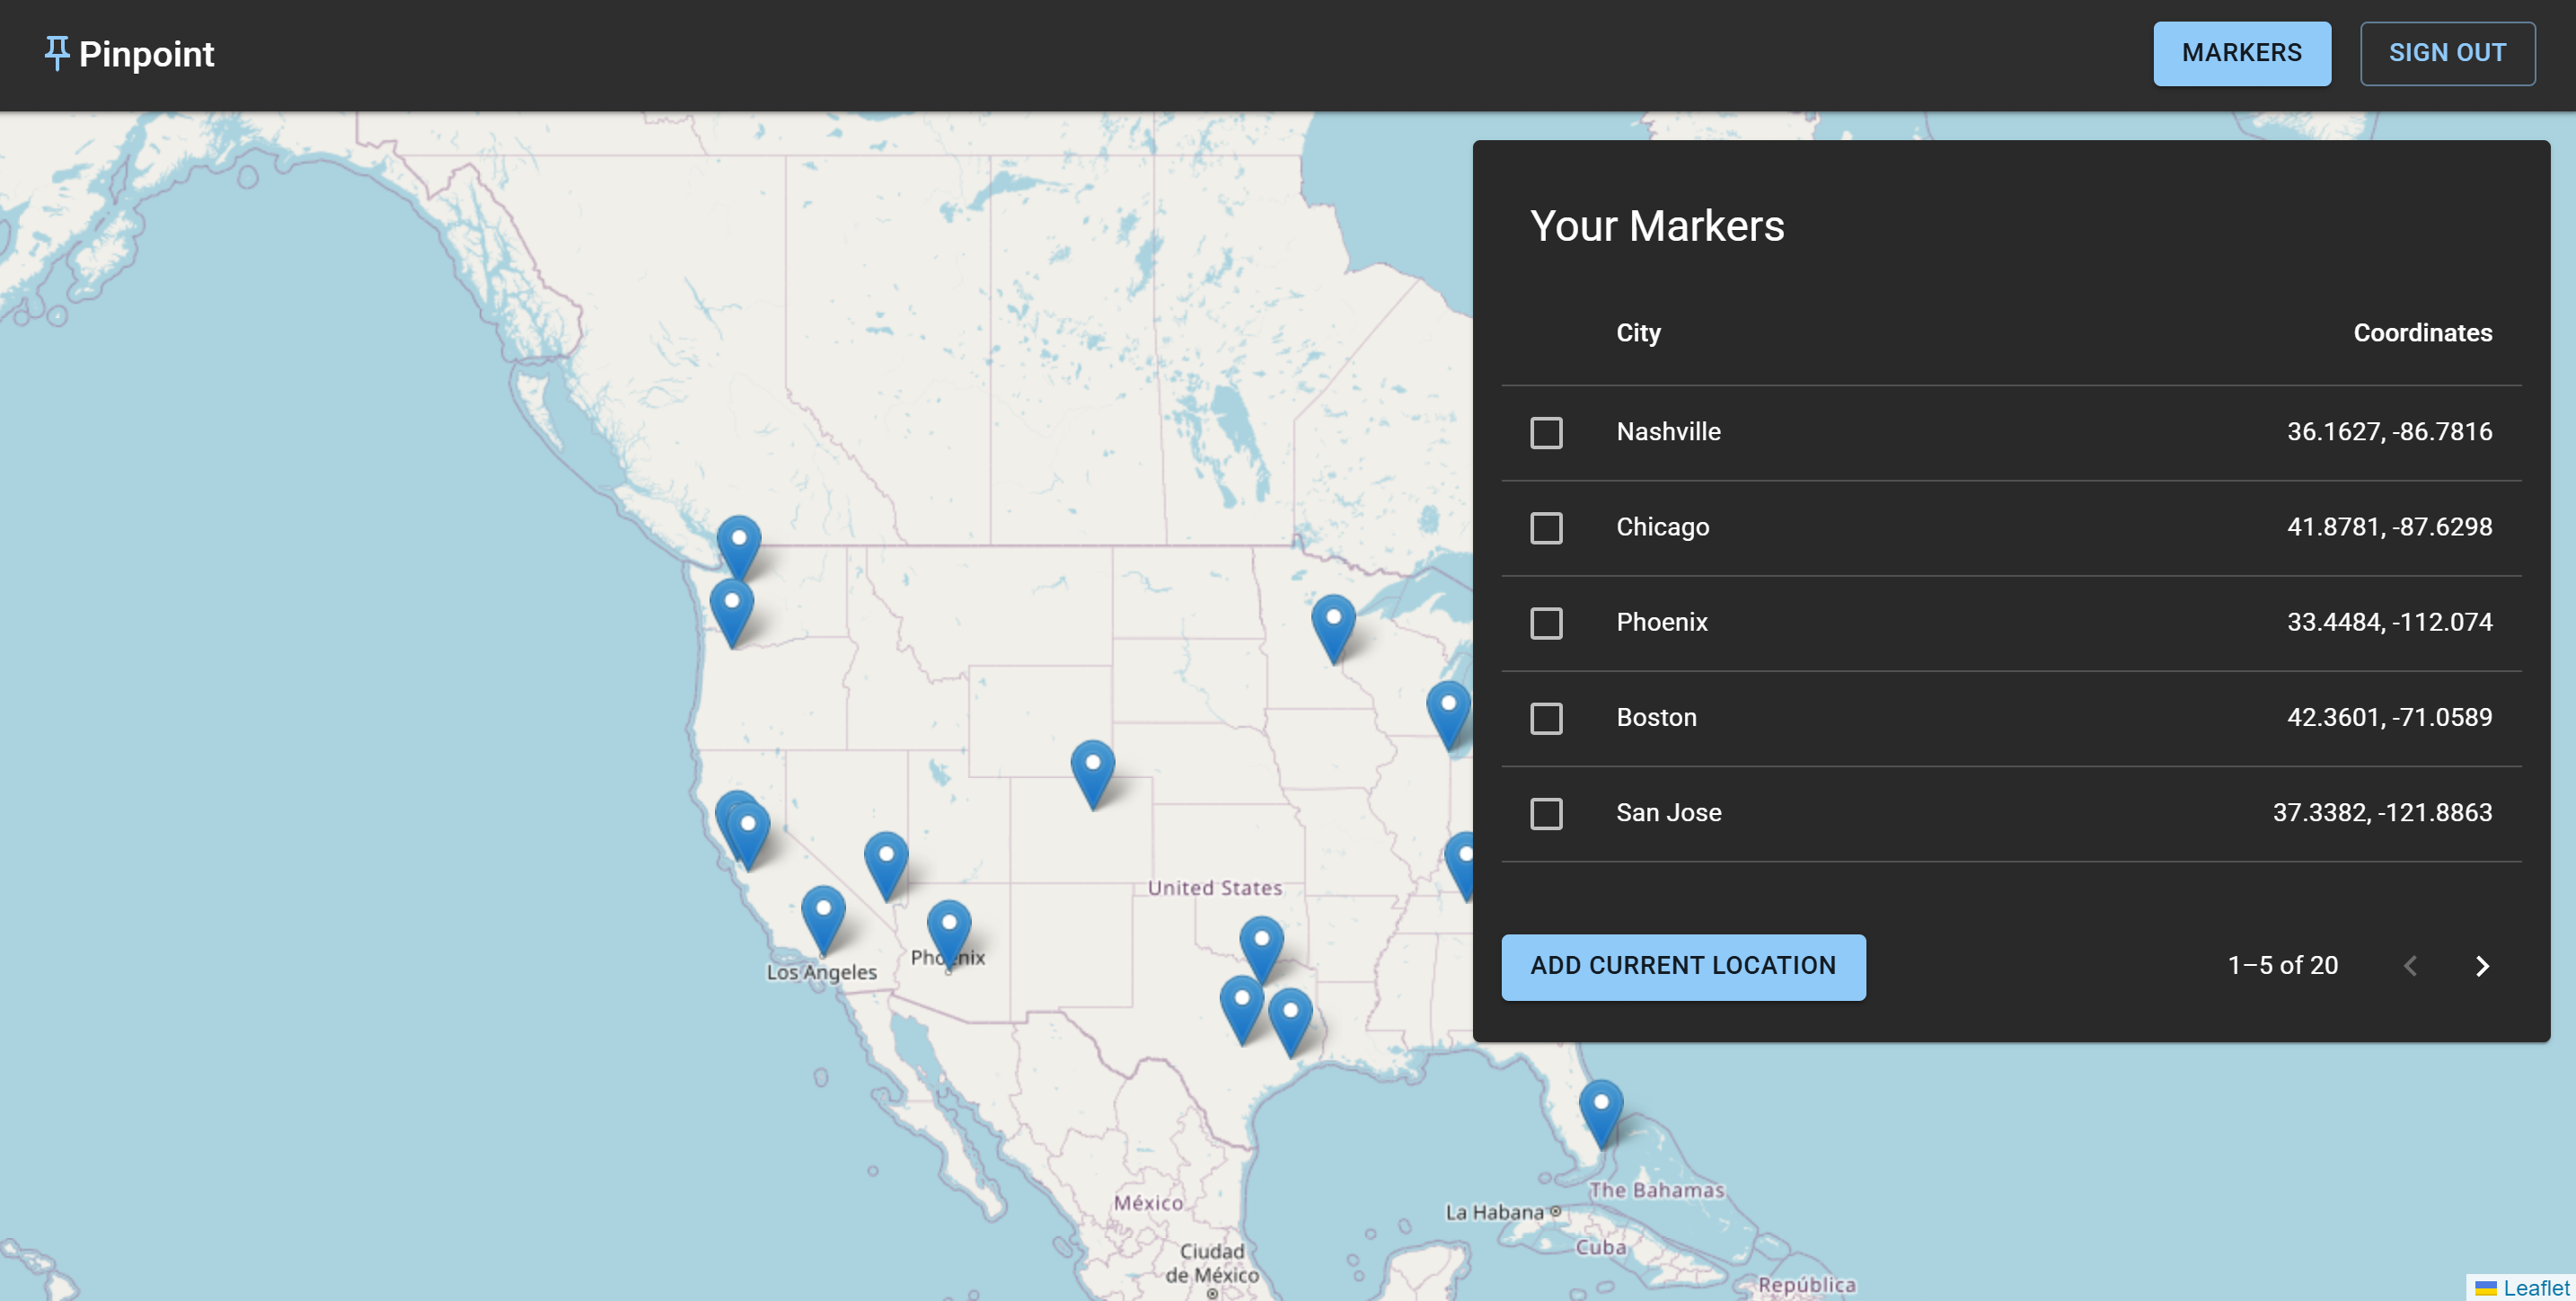2576x1301 pixels.
Task: Enable the Boston row checkbox
Action: [x=1546, y=718]
